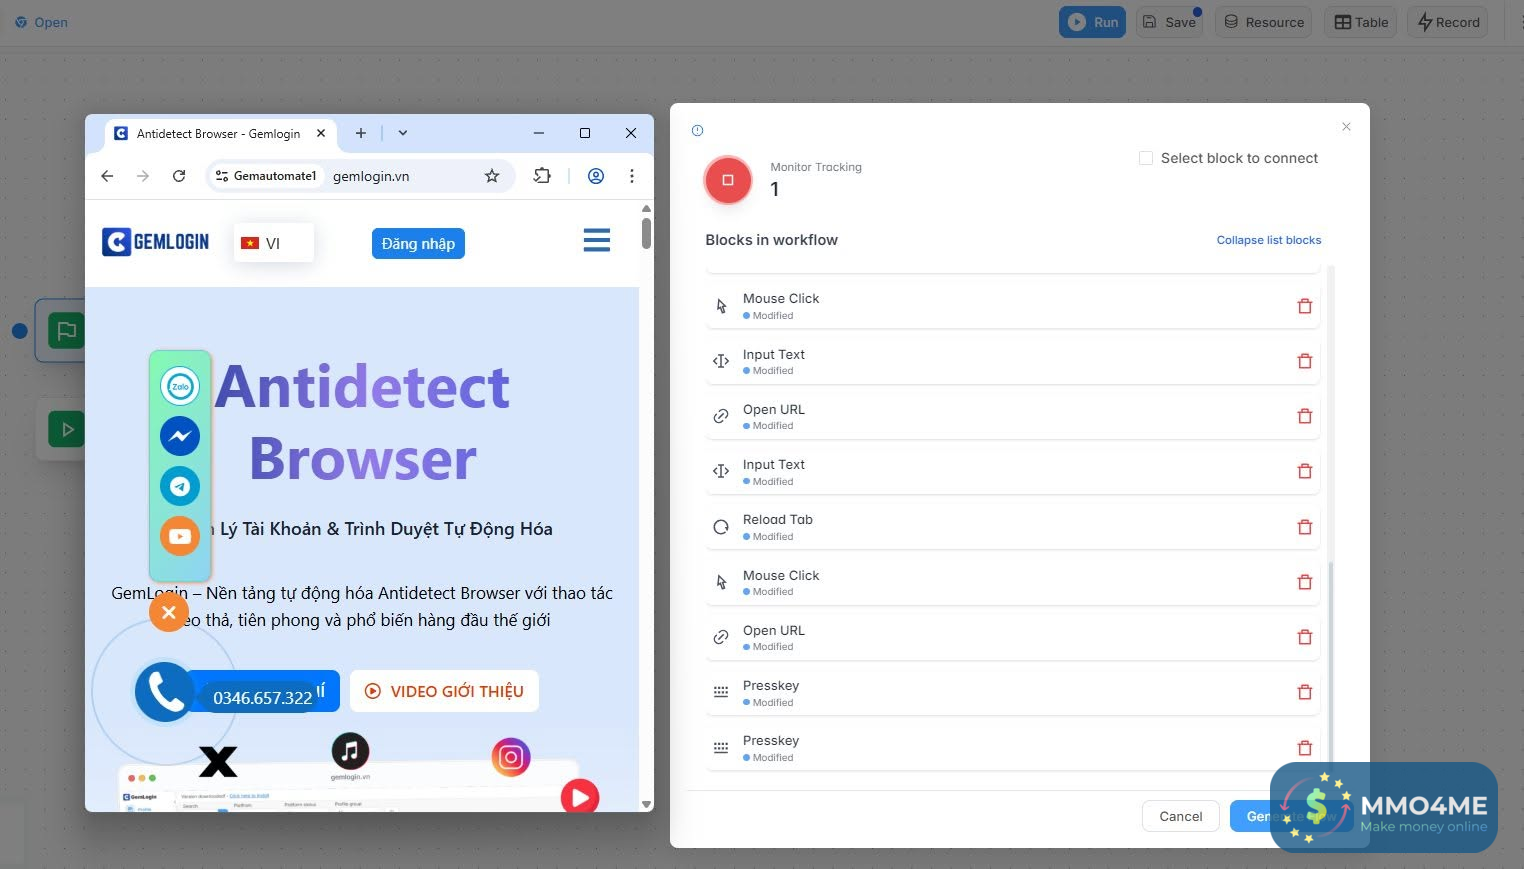Open the Instagram social icon
The height and width of the screenshot is (869, 1524).
pos(511,757)
